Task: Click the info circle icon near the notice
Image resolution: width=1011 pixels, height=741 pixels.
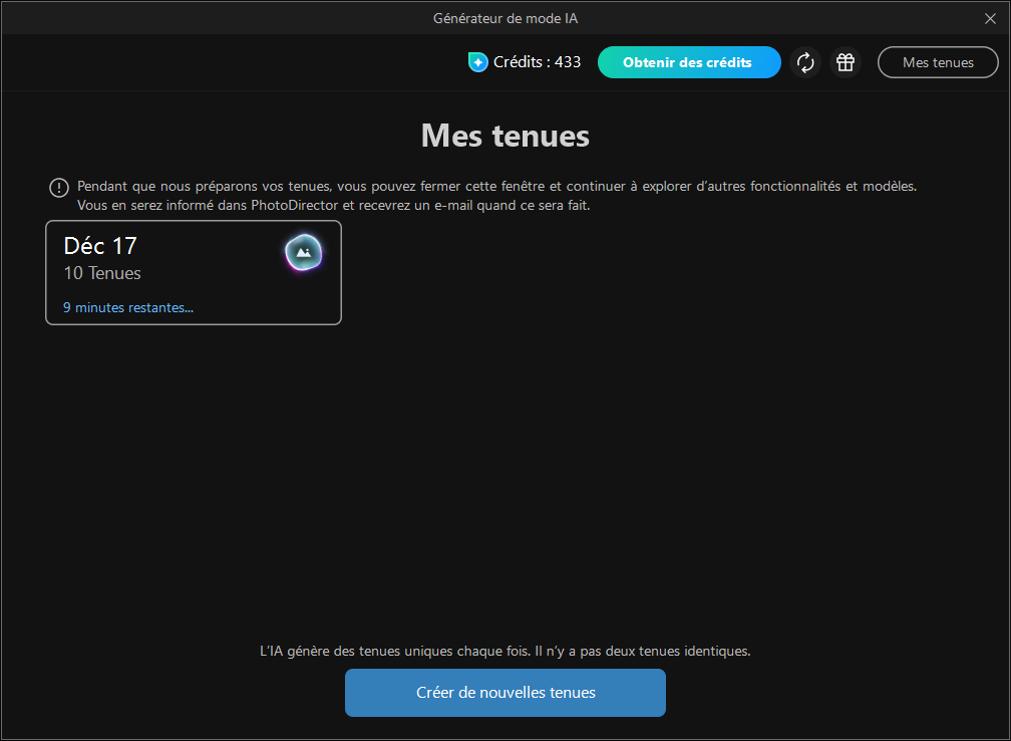Action: 58,185
